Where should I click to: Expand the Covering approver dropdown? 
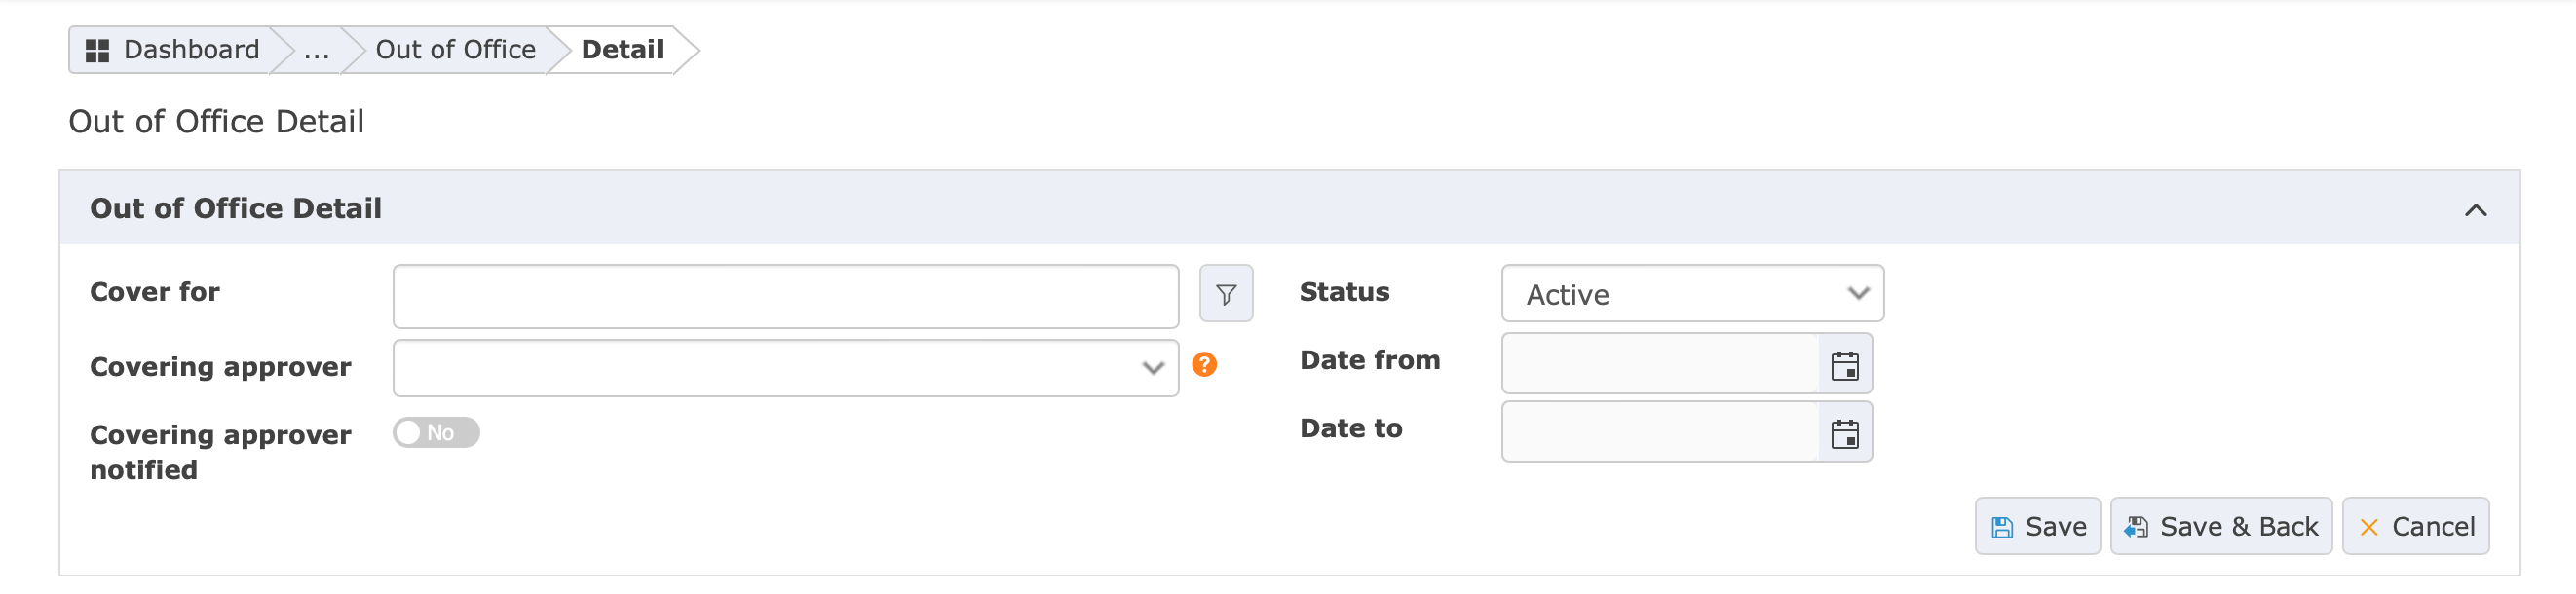[785, 368]
